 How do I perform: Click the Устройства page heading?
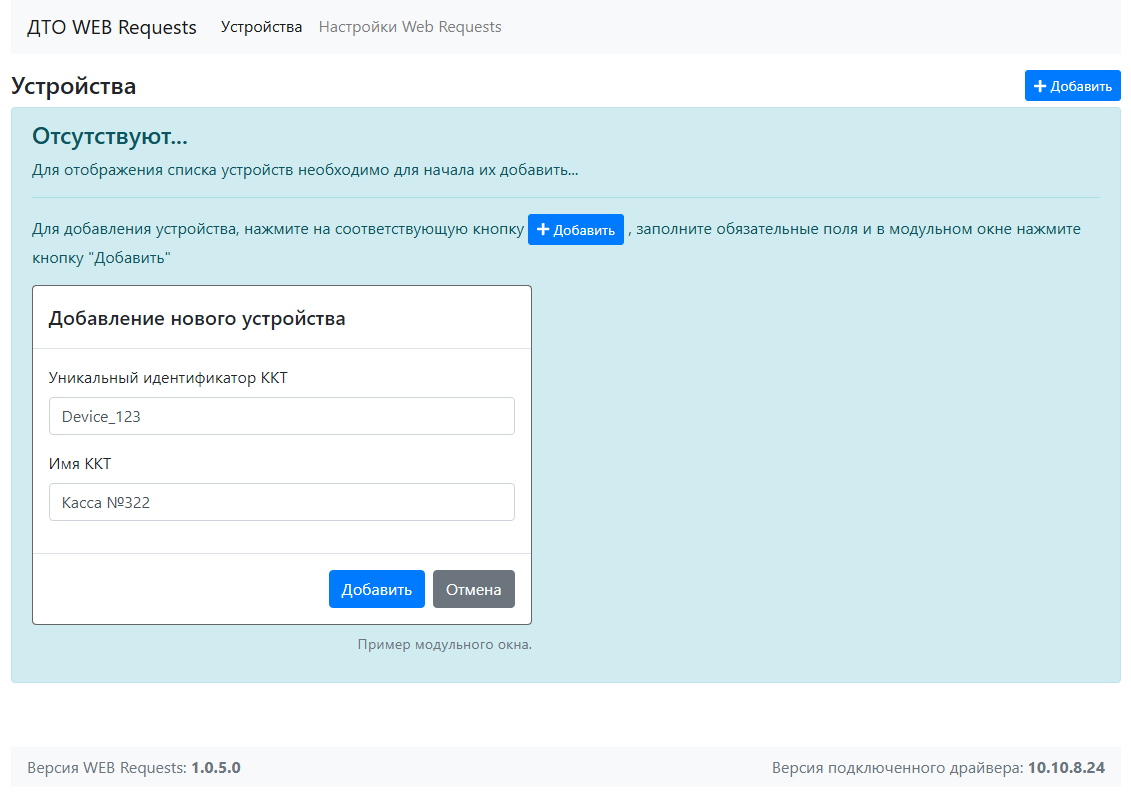point(74,87)
